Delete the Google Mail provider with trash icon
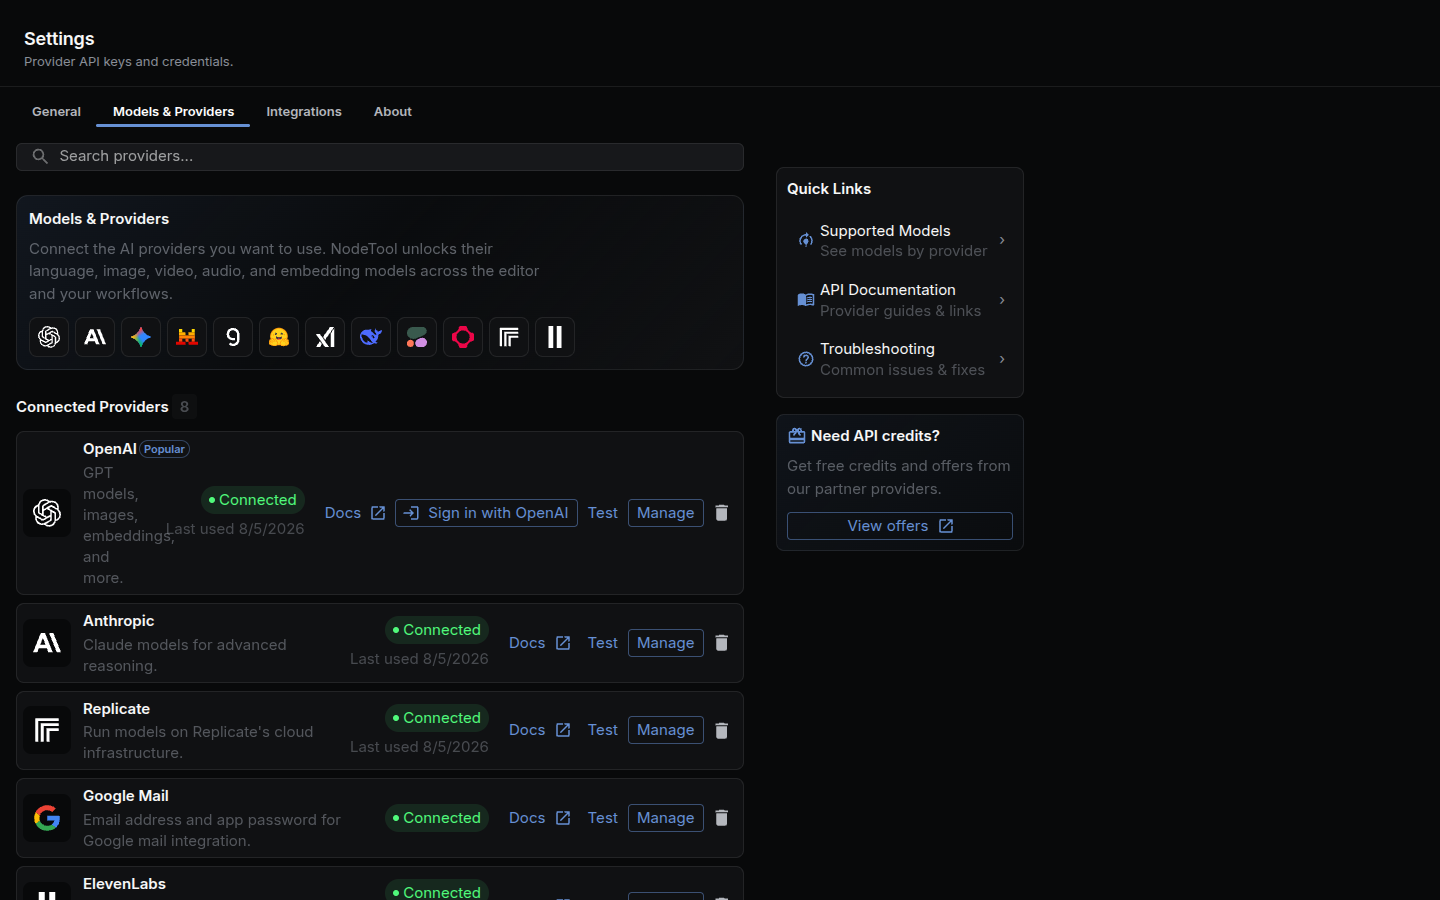1440x900 pixels. pos(722,818)
